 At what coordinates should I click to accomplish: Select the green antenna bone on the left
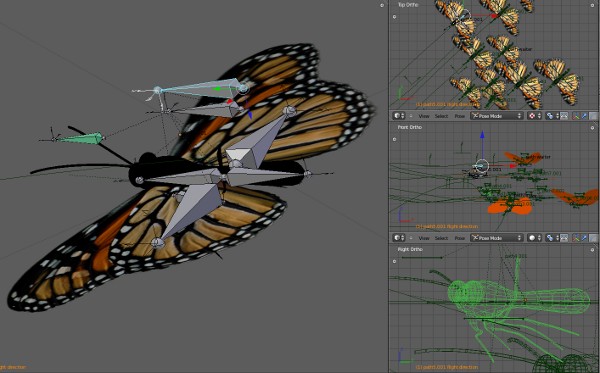(80, 138)
